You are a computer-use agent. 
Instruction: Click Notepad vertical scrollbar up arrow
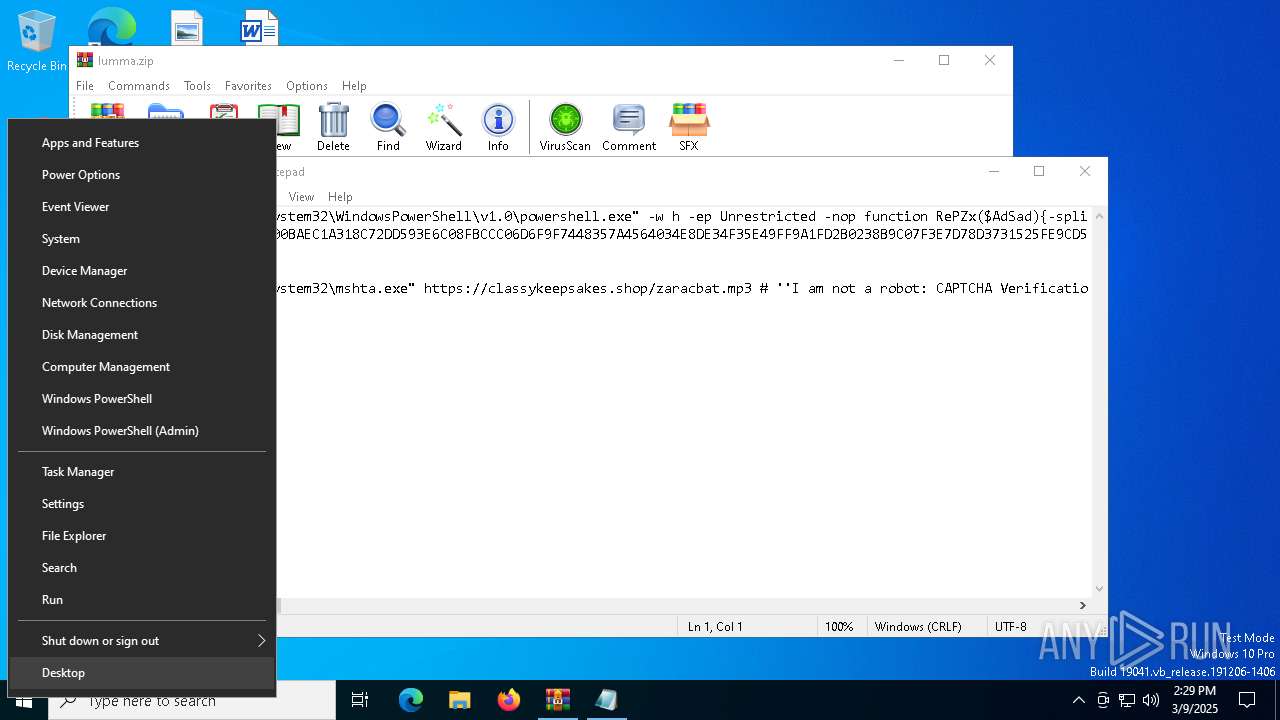point(1099,216)
